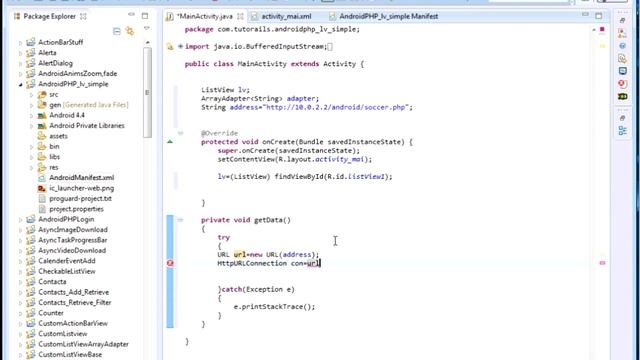Minimize the Package Explorer view
This screenshot has width=640, height=360.
[131, 15]
